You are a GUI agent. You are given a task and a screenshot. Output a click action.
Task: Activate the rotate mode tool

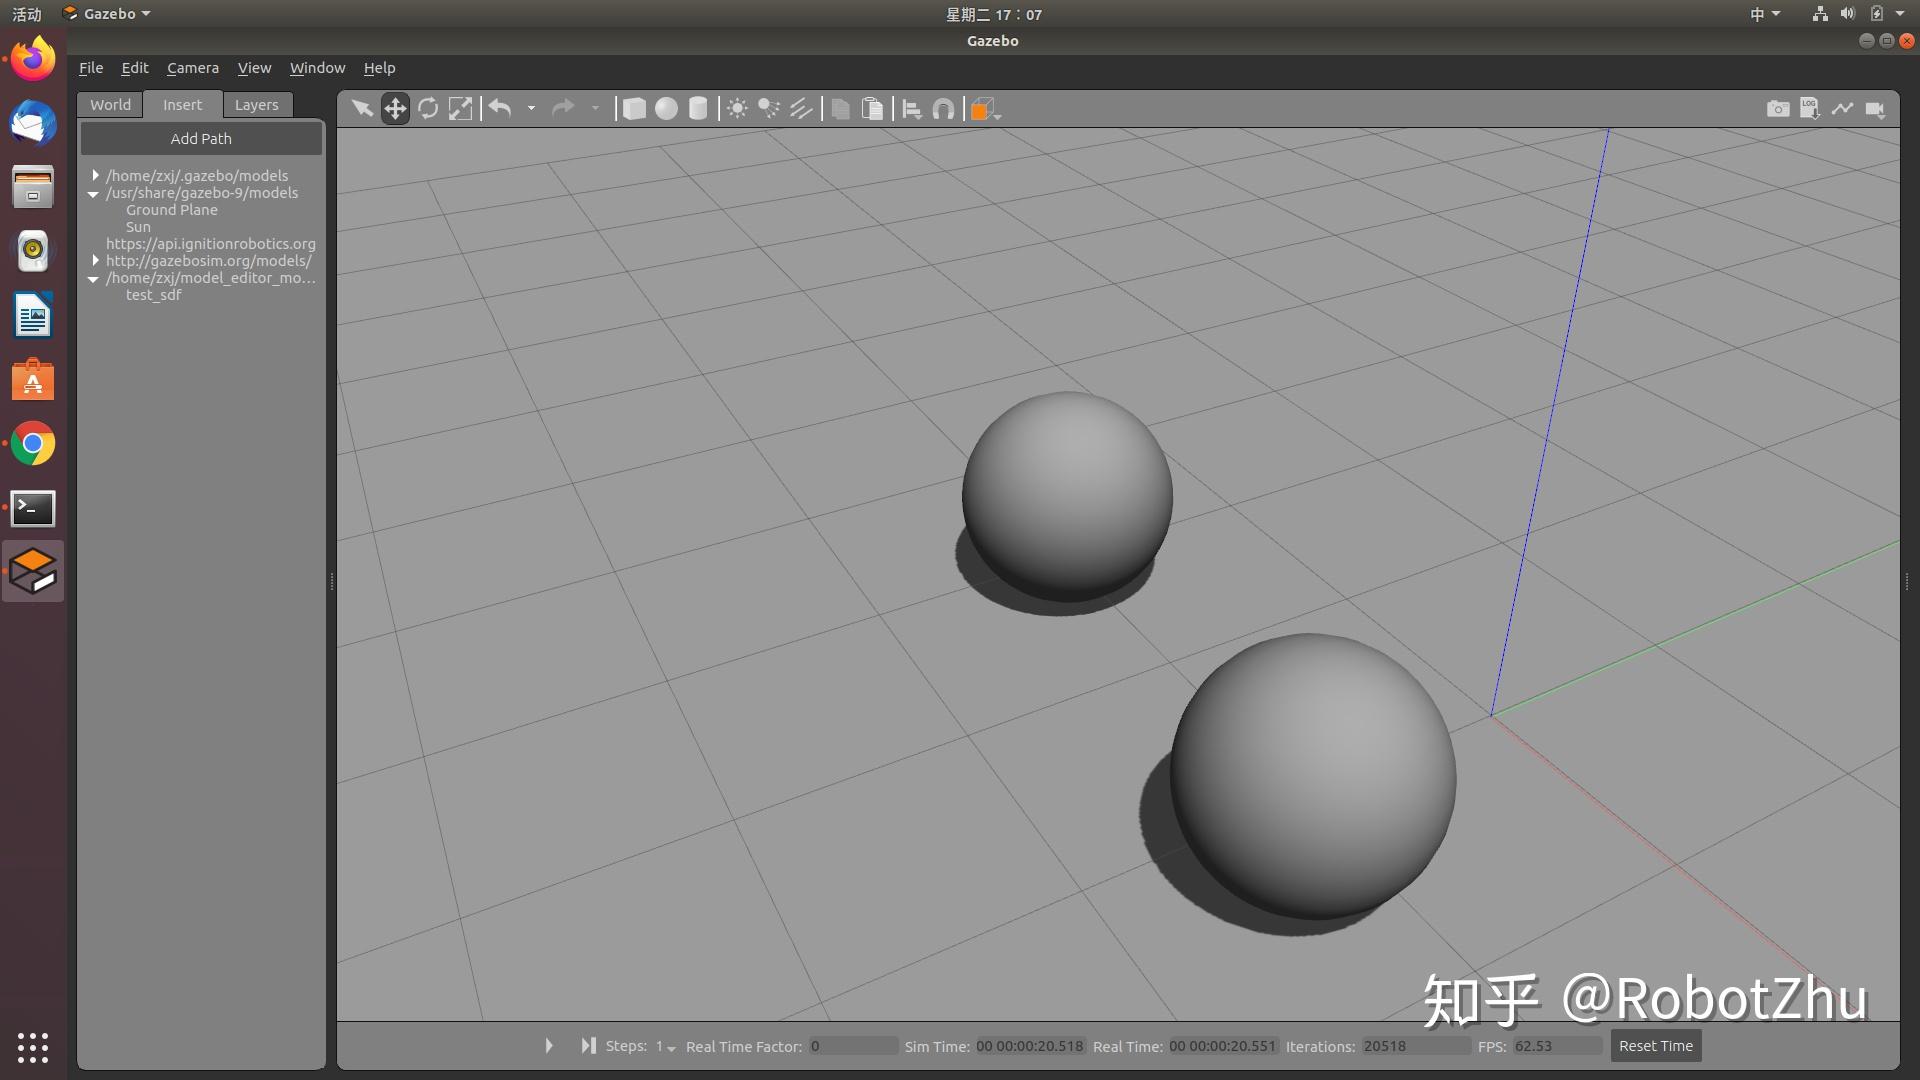[428, 108]
